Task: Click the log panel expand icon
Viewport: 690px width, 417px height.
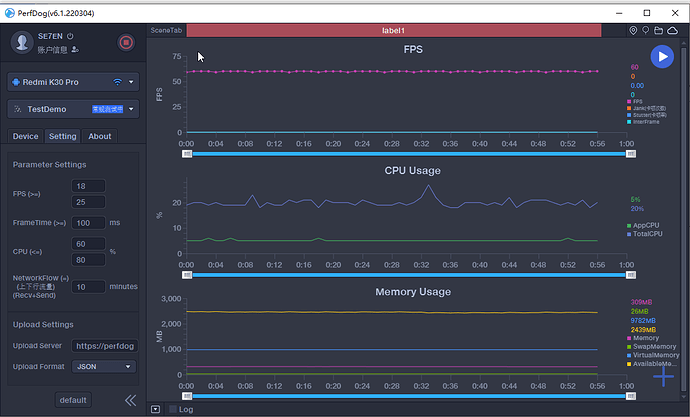Action: [155, 409]
